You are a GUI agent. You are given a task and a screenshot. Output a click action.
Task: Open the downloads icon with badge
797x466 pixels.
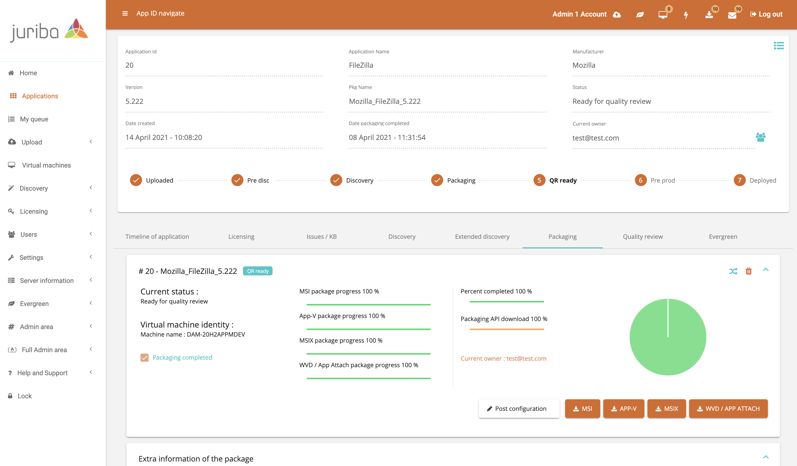pyautogui.click(x=709, y=15)
